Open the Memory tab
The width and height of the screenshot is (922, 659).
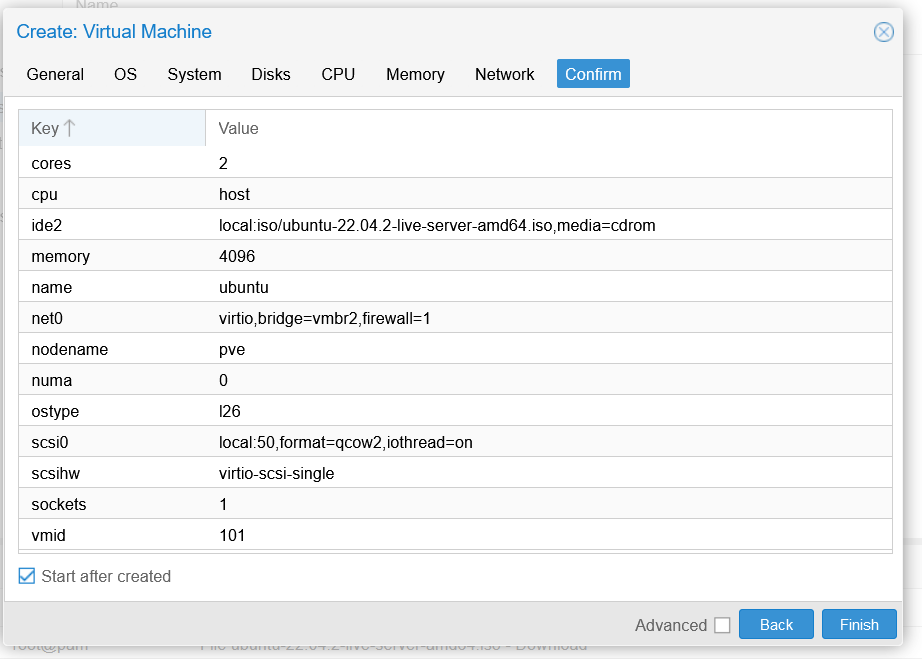415,74
